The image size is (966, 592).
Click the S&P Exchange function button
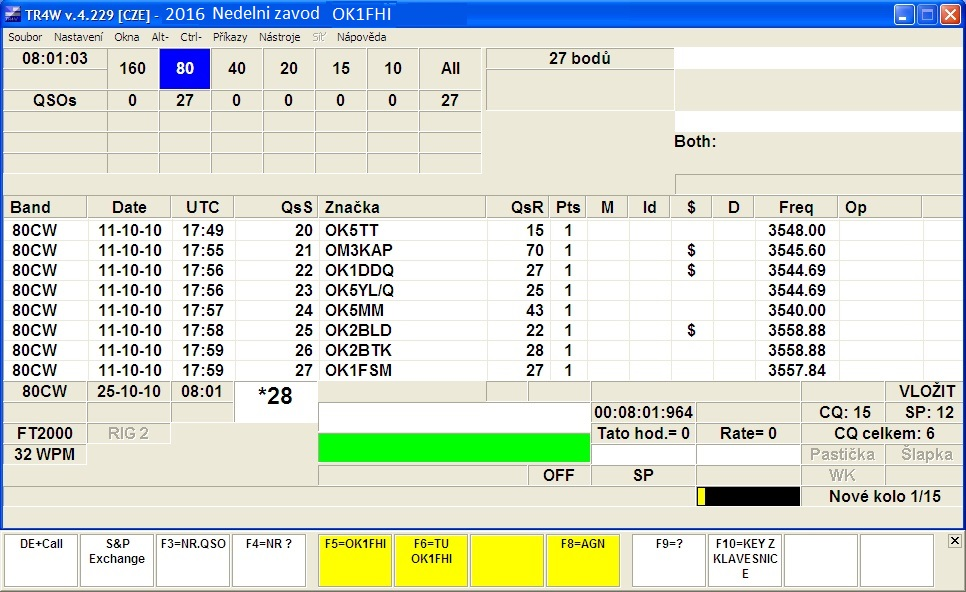[x=117, y=560]
